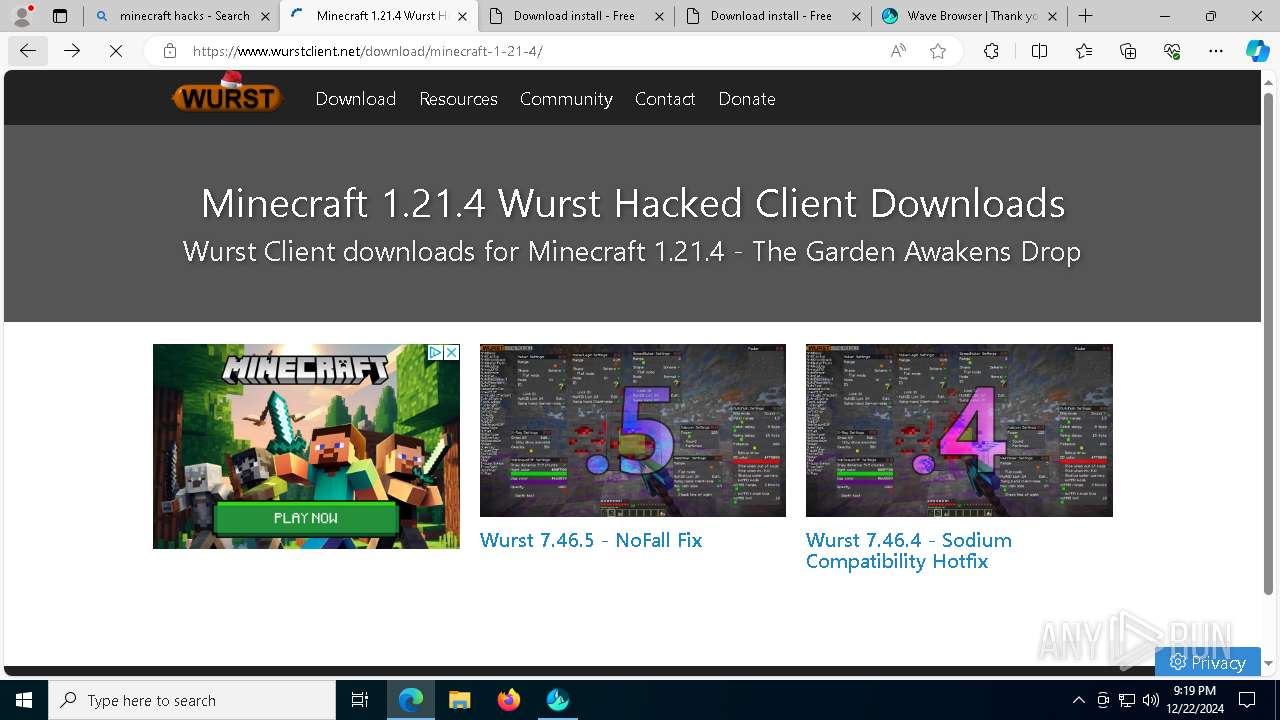Viewport: 1280px width, 720px height.
Task: Open the Contact menu item
Action: pyautogui.click(x=665, y=98)
